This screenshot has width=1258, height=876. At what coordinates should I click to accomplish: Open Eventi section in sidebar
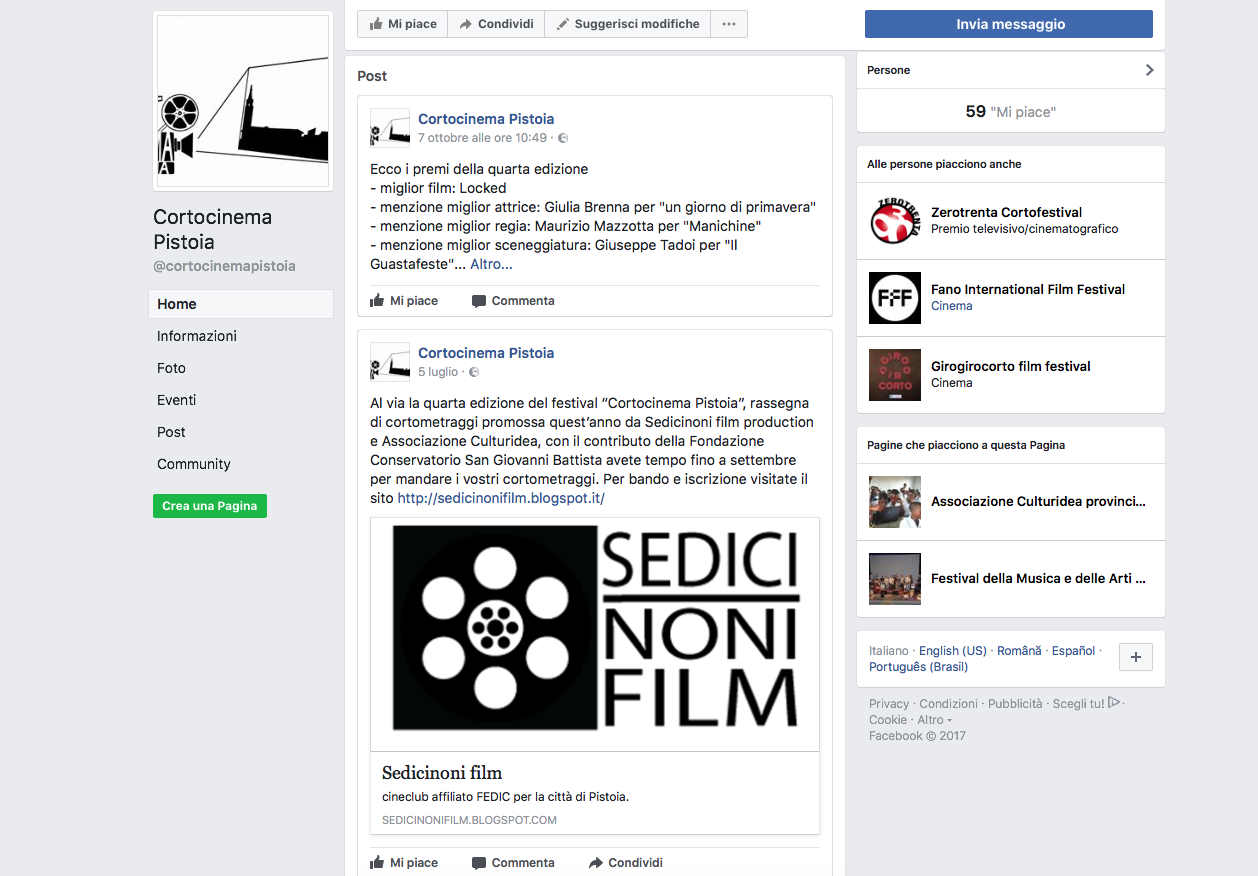pos(176,400)
